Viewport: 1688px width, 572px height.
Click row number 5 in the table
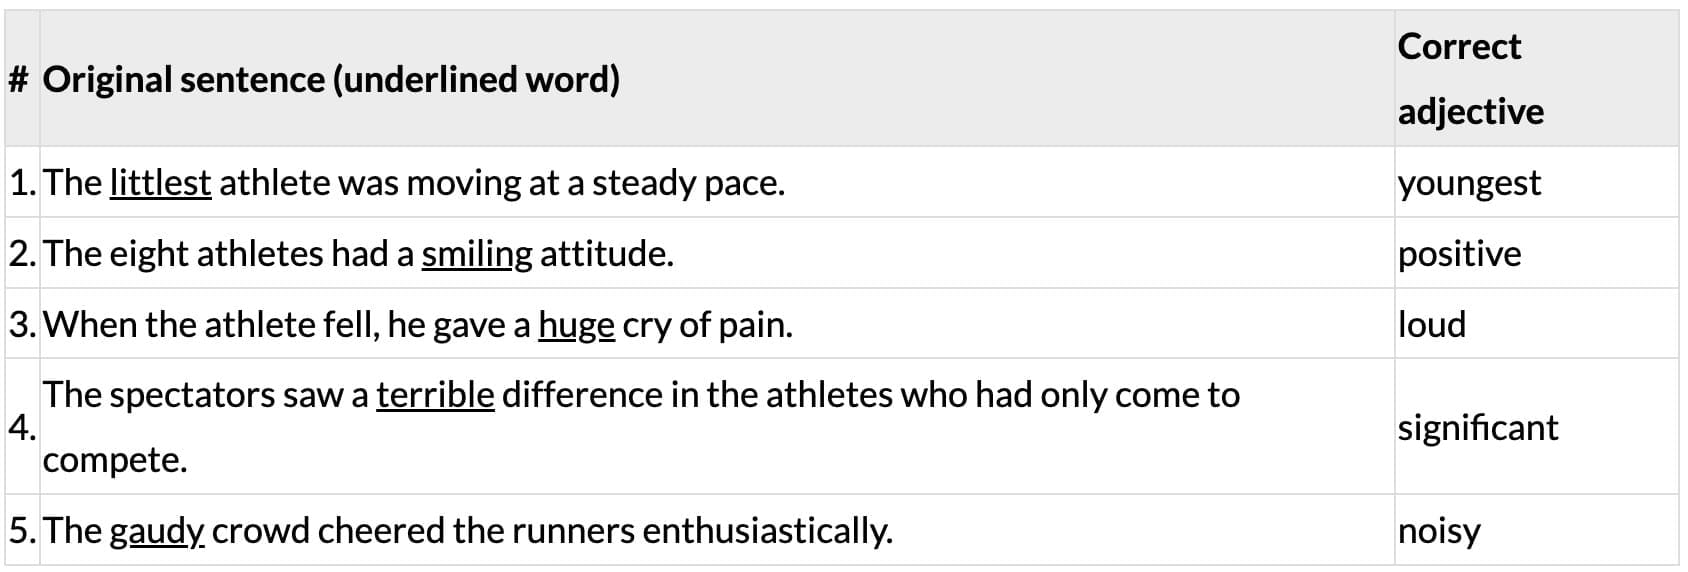(x=22, y=531)
